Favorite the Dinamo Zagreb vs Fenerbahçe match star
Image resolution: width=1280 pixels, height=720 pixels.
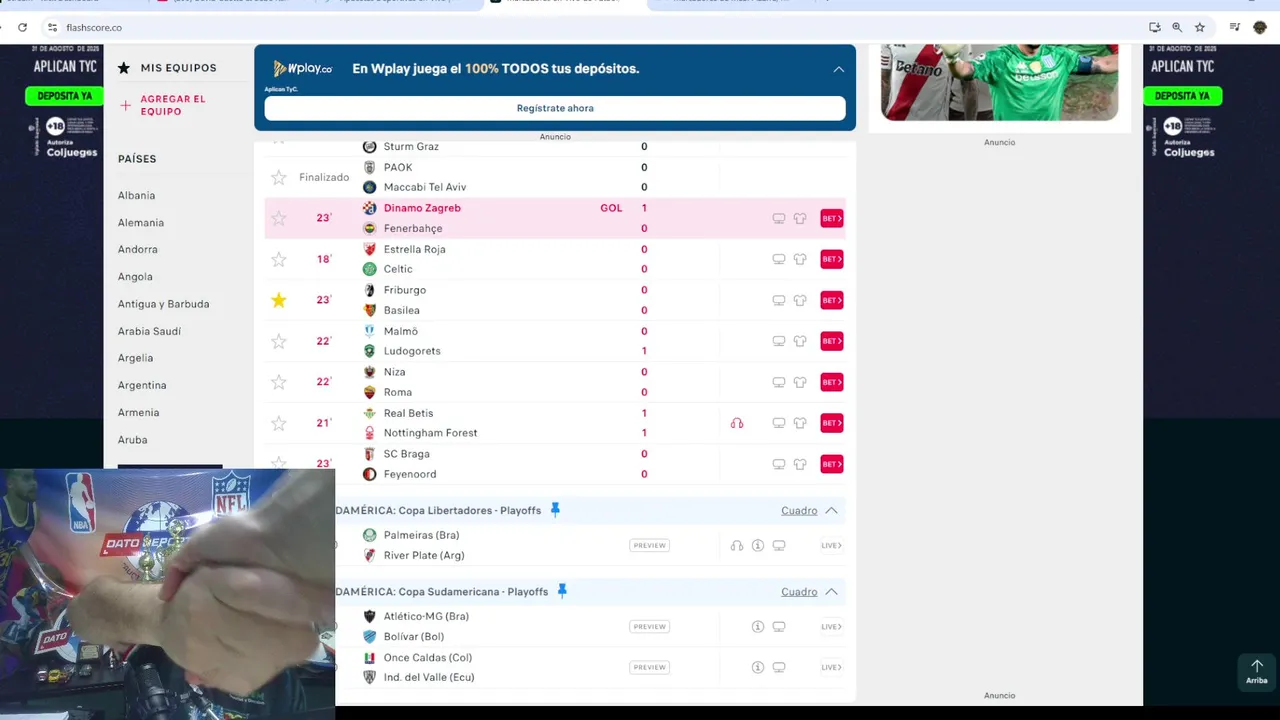(279, 218)
